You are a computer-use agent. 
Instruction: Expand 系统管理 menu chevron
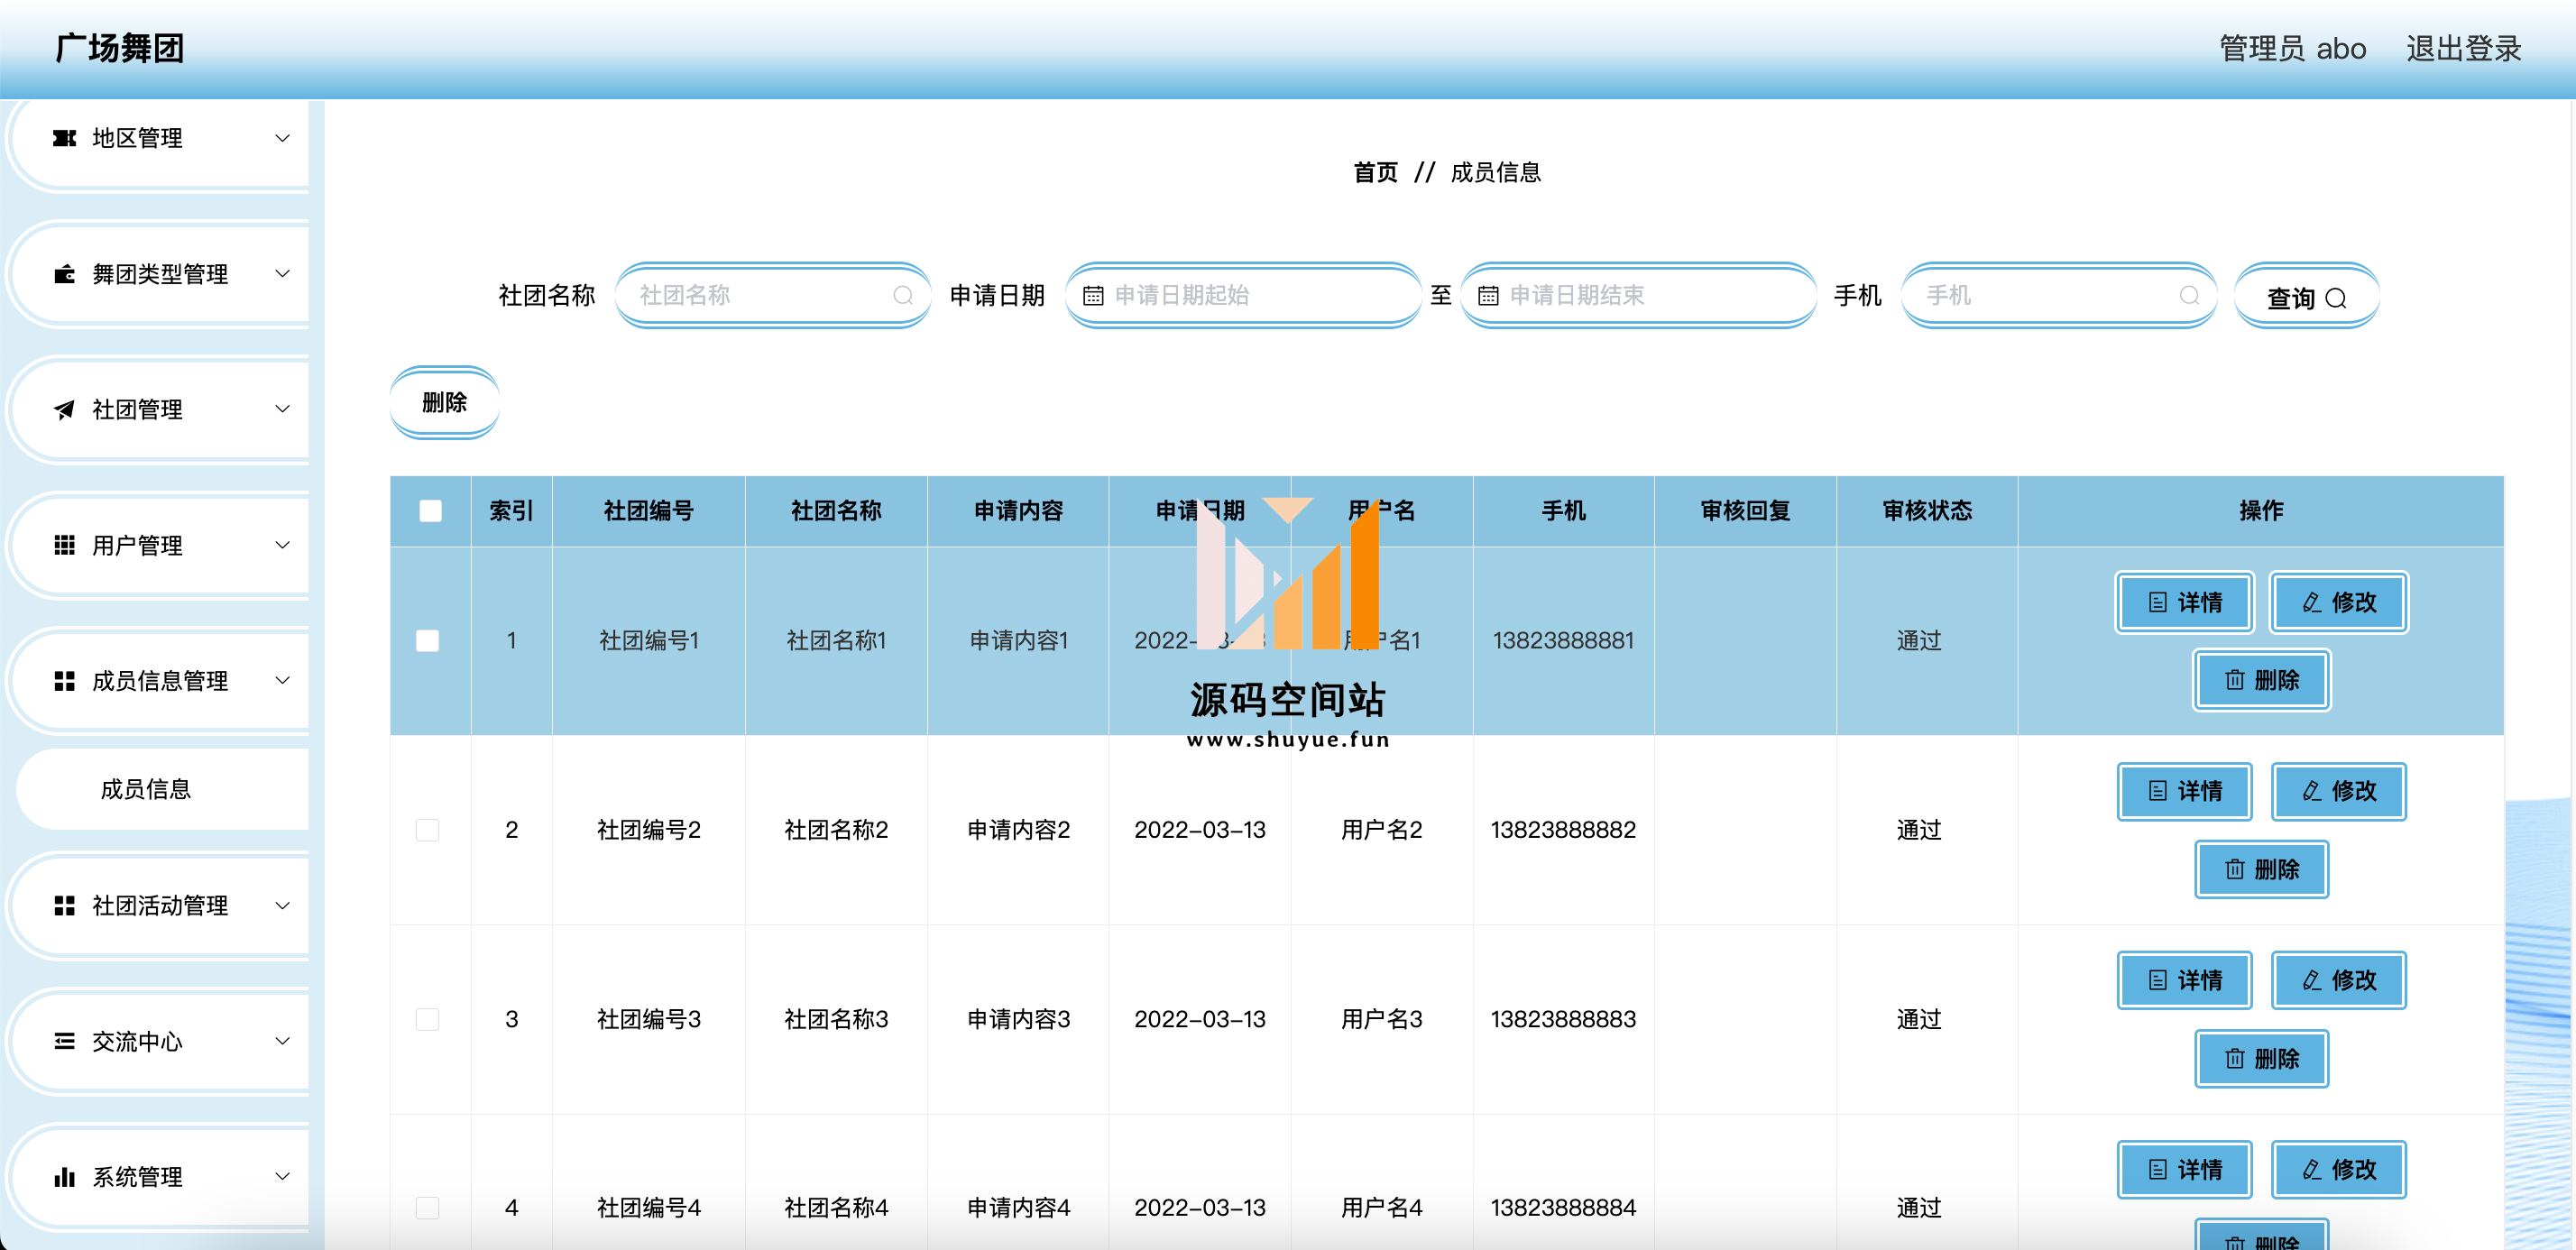click(x=283, y=1176)
